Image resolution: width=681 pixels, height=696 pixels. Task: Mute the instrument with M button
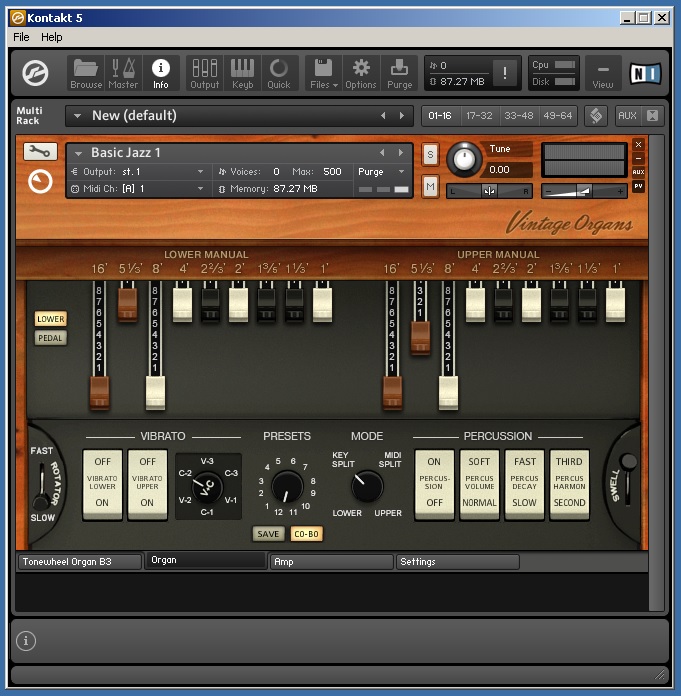coord(430,186)
